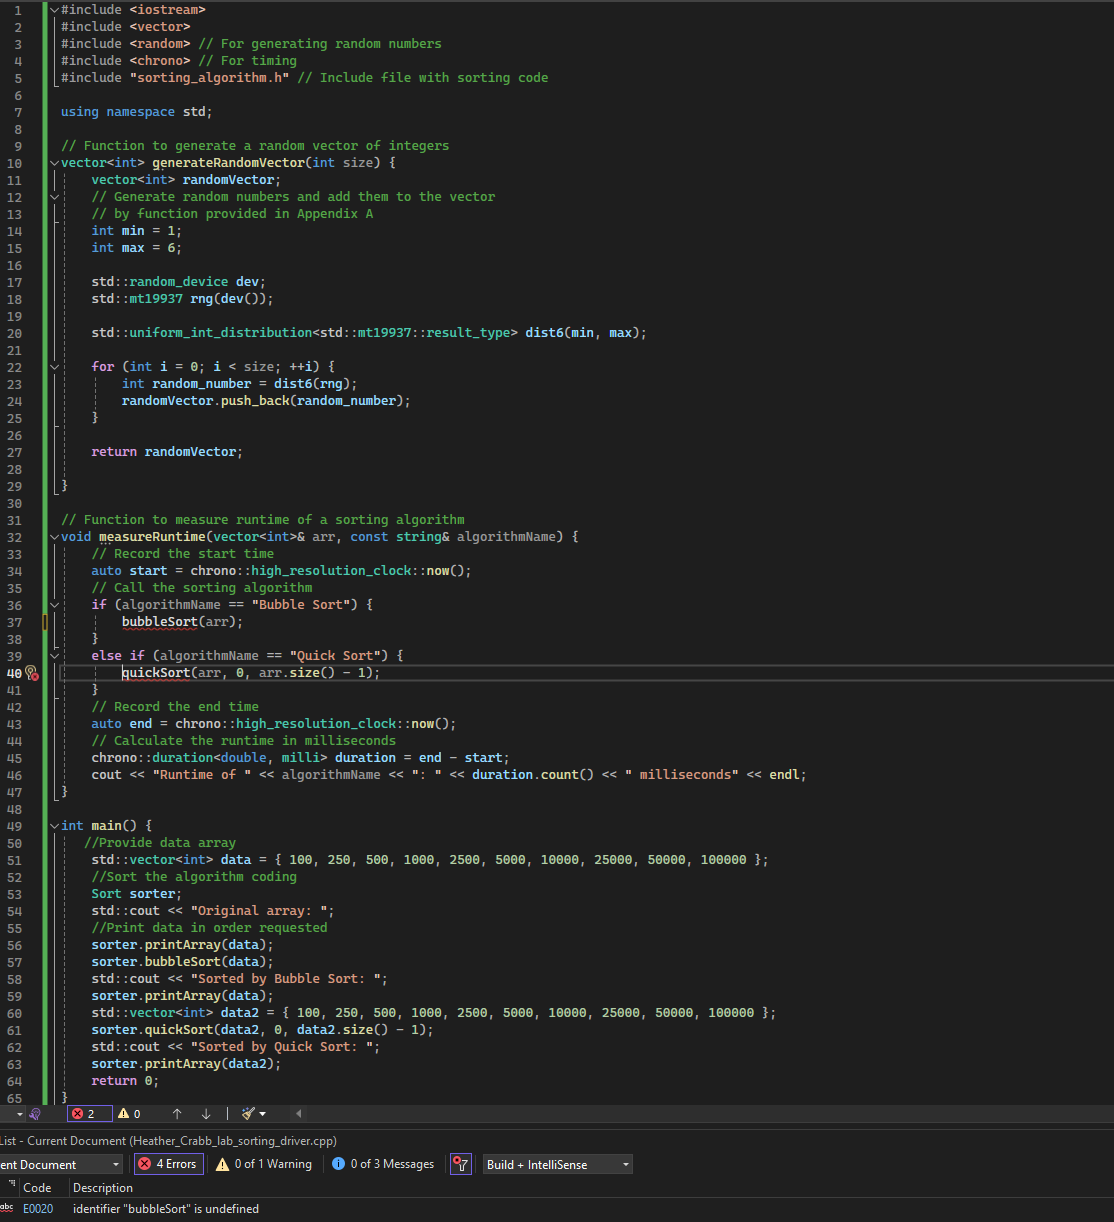Click the filter icon in the Error List toolbar
Image resolution: width=1114 pixels, height=1222 pixels.
tap(461, 1164)
